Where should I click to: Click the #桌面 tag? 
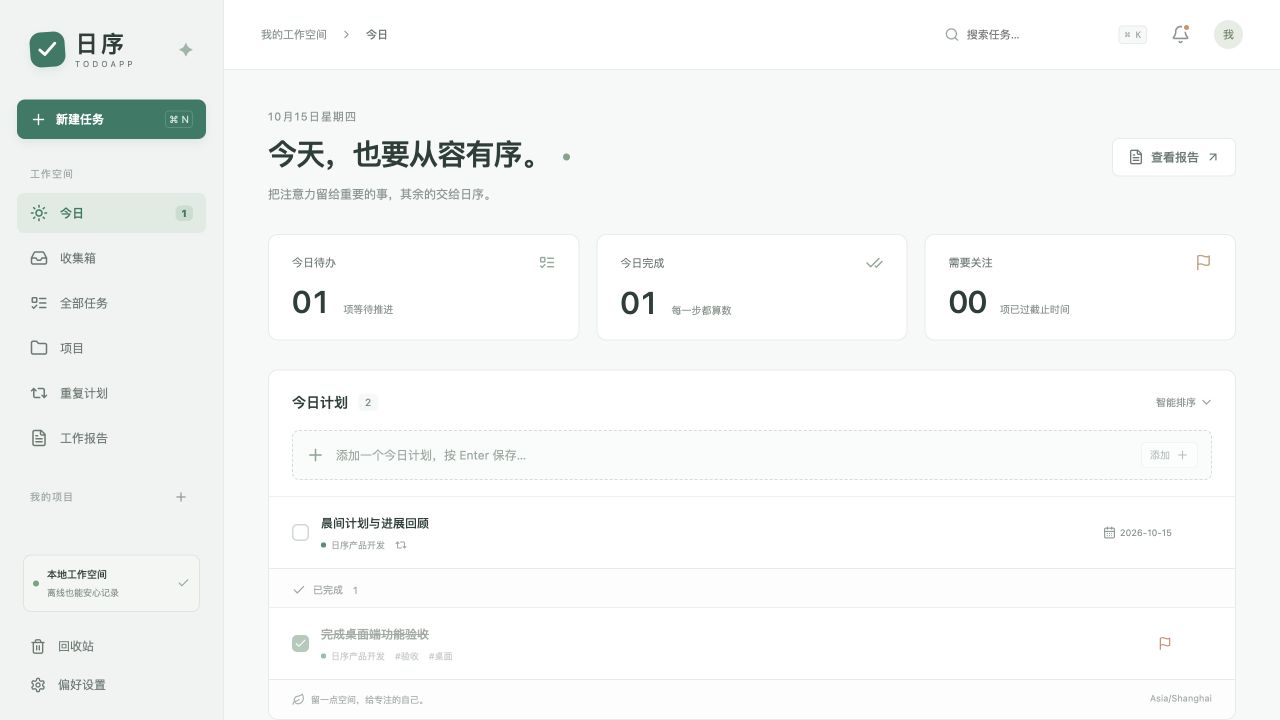coord(440,656)
